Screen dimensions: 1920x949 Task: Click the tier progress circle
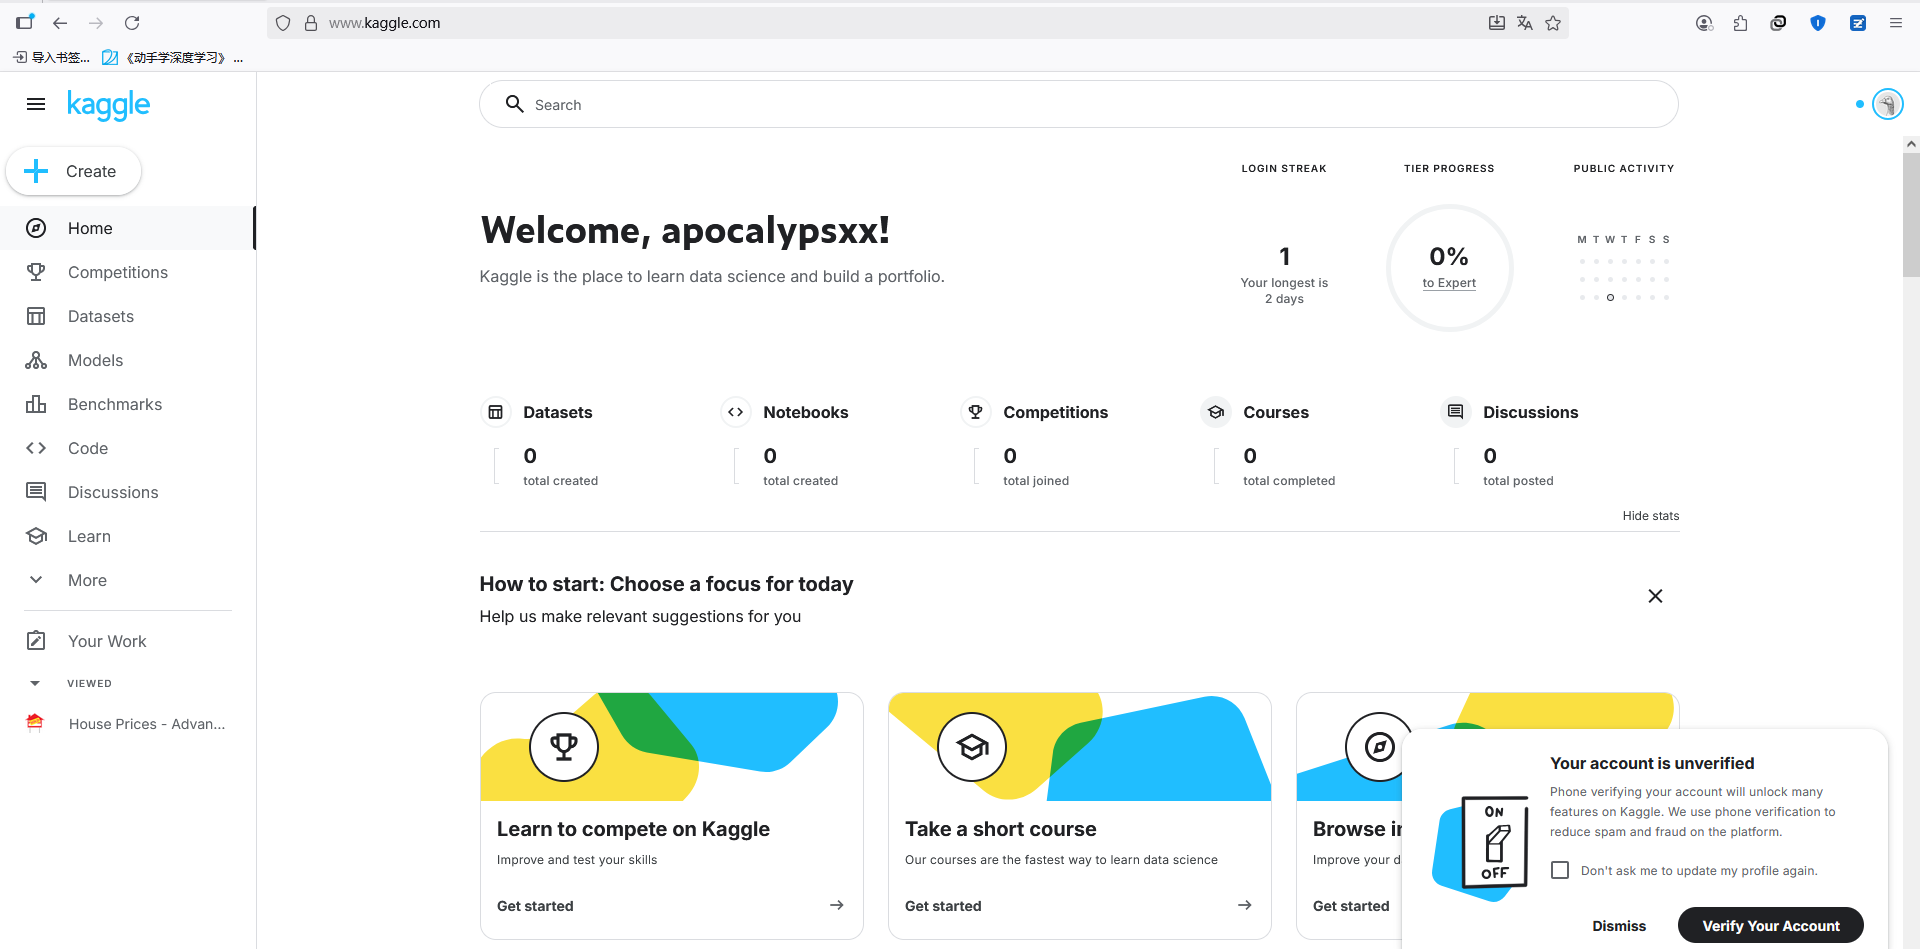click(1449, 268)
